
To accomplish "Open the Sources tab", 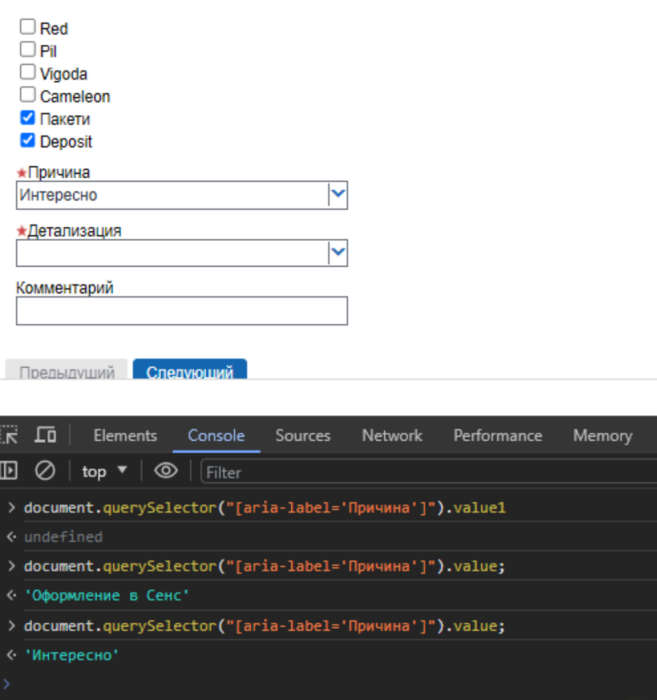I will coord(303,435).
